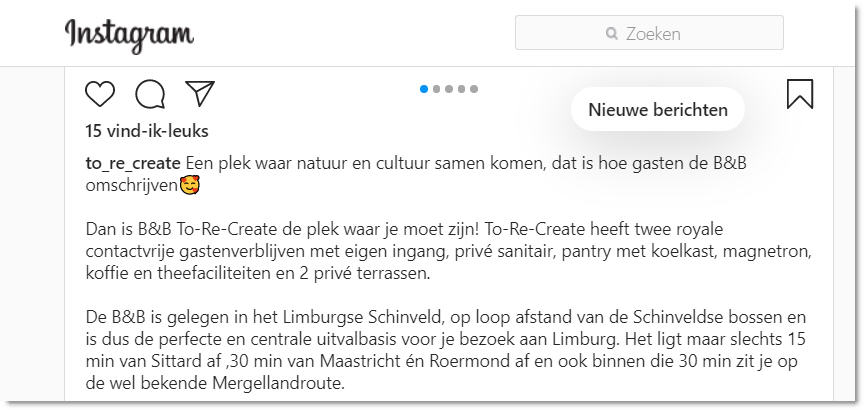Open comments via the speech bubble icon
864x410 pixels.
pyautogui.click(x=150, y=94)
